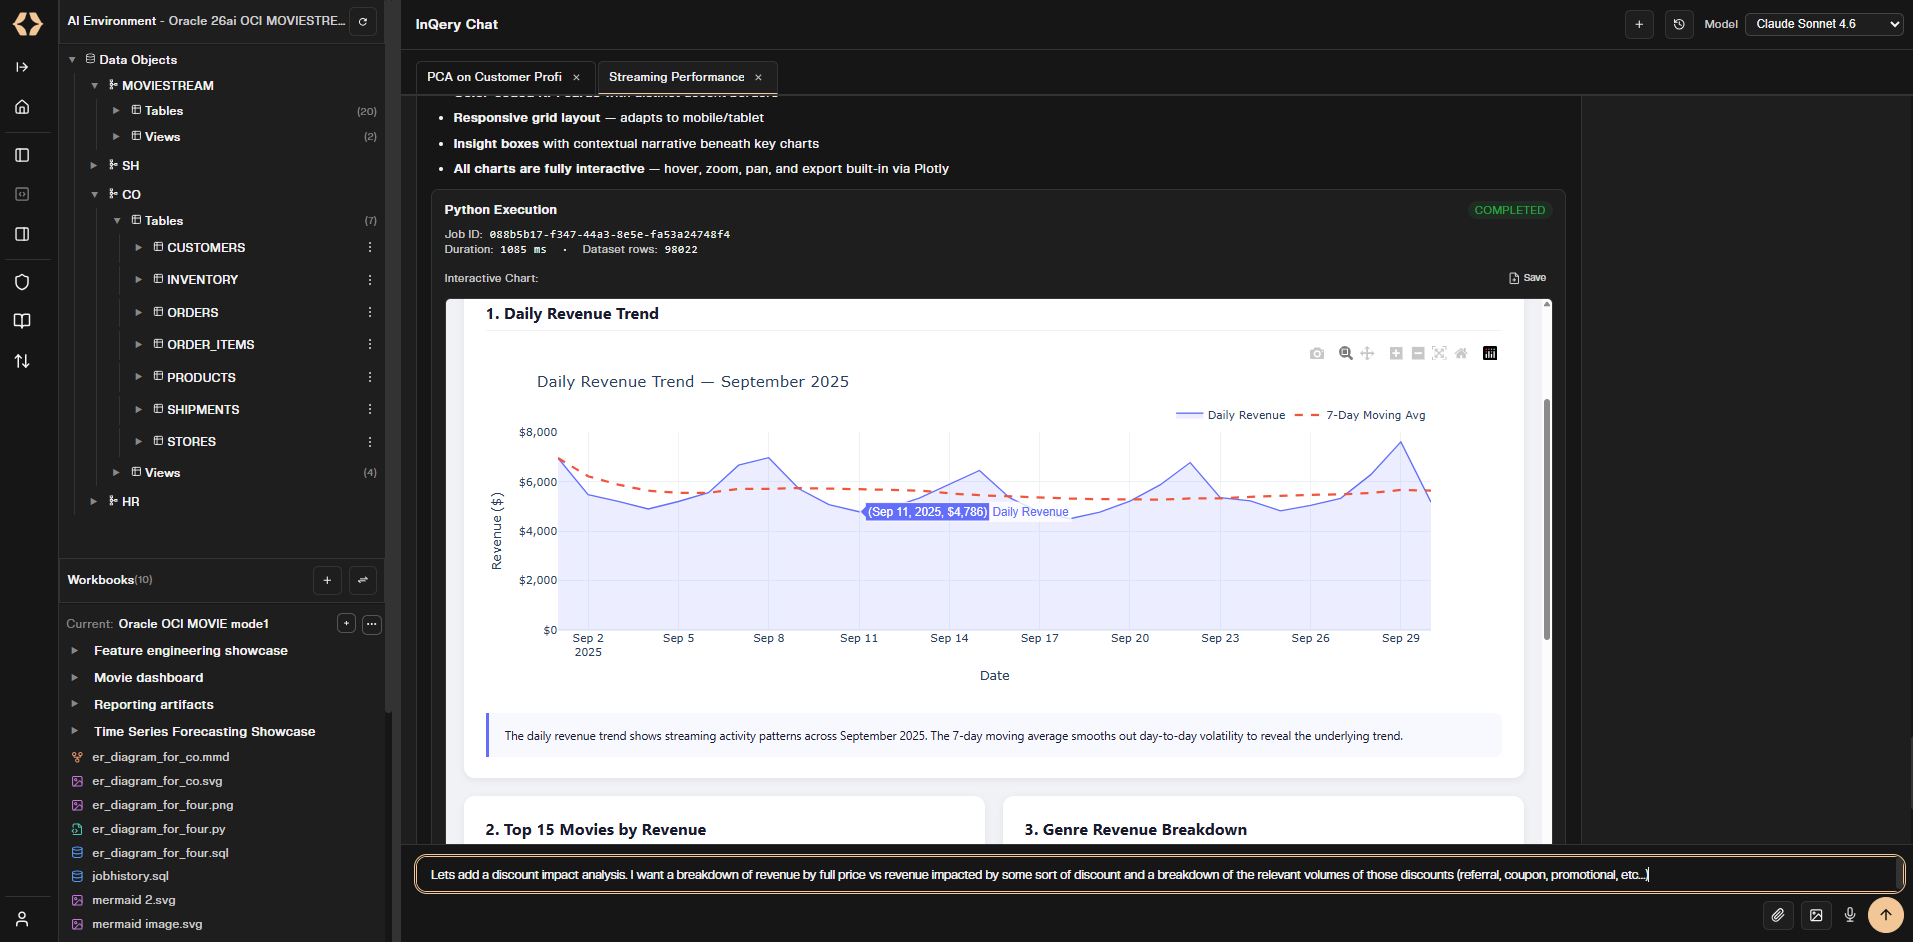
Task: Click the microphone voice input icon
Action: pyautogui.click(x=1850, y=915)
